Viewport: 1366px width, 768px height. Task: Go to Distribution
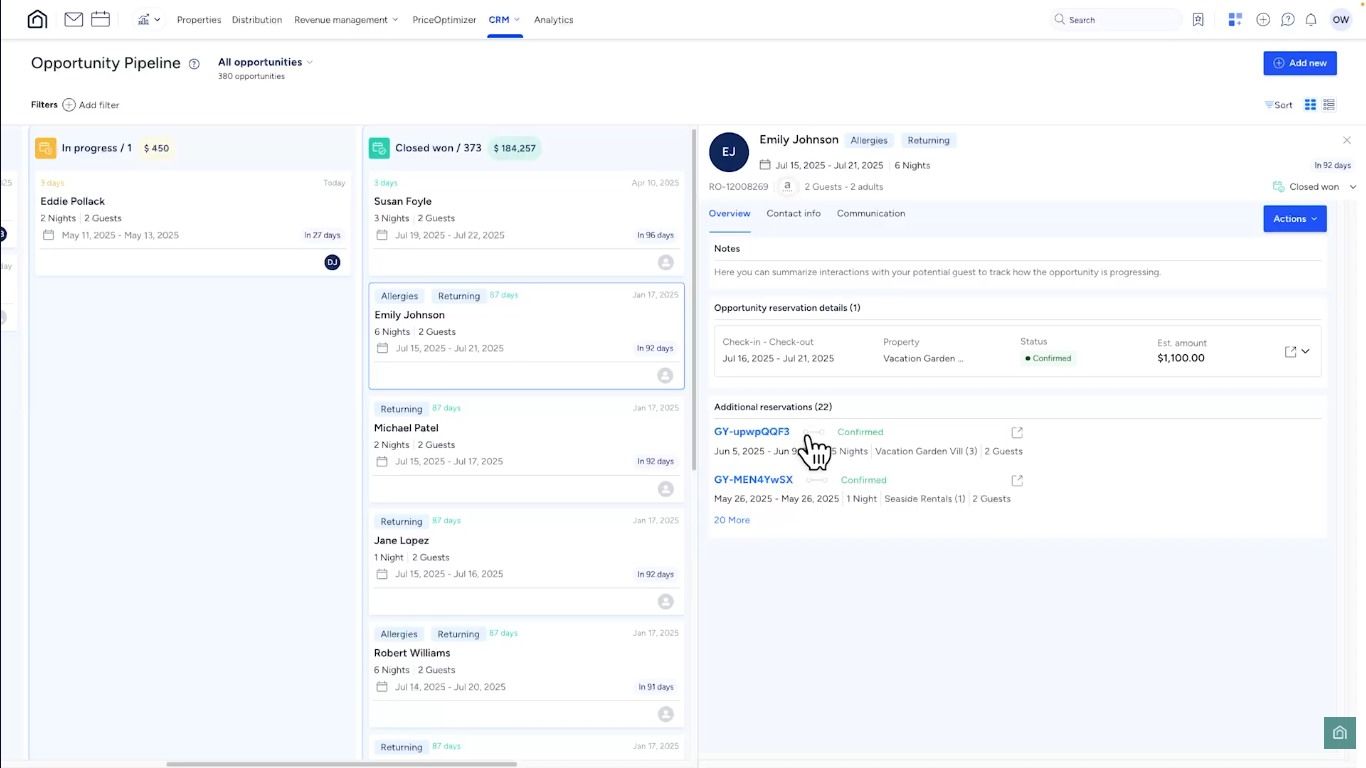257,20
